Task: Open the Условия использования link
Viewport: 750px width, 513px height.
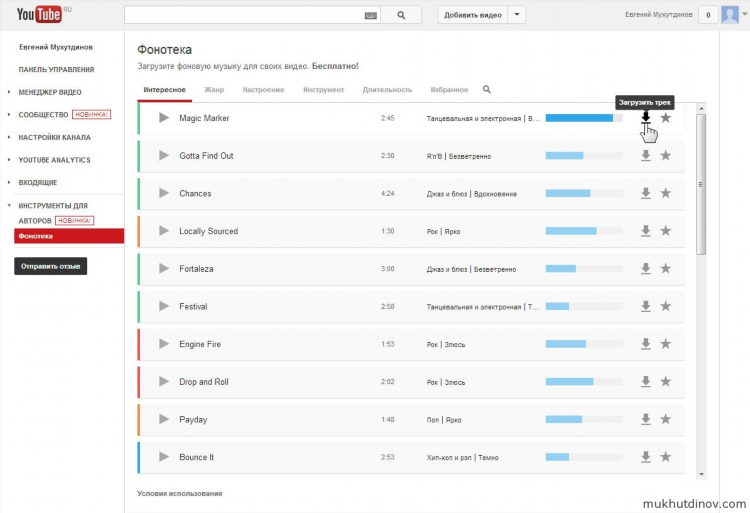Action: tap(179, 493)
